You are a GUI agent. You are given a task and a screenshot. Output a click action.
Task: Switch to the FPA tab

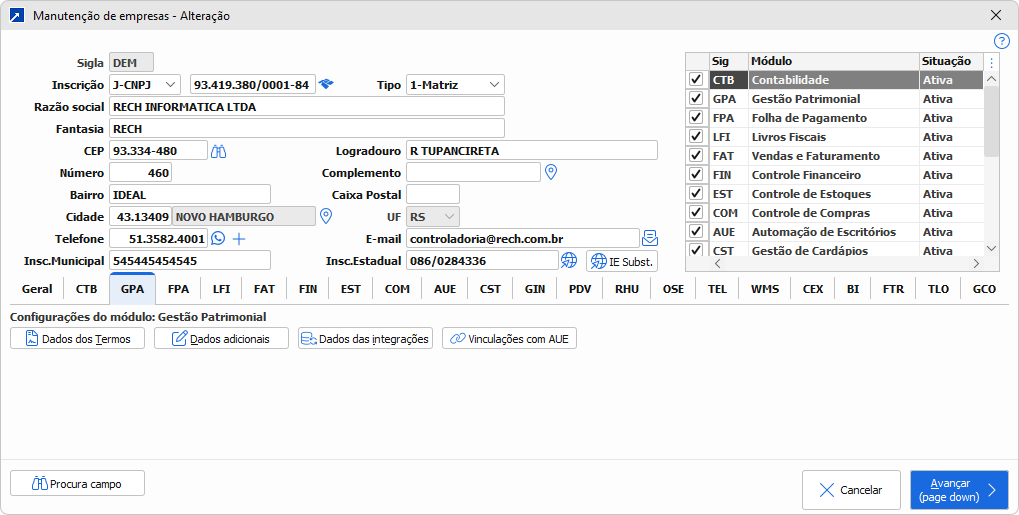coord(178,289)
